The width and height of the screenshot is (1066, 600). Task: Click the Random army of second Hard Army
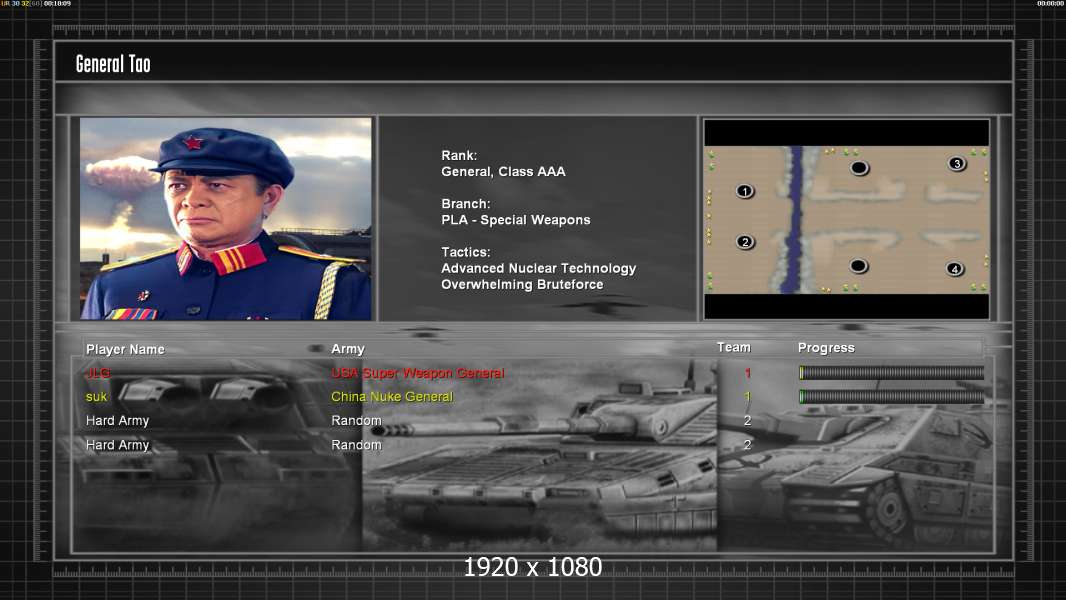click(356, 444)
